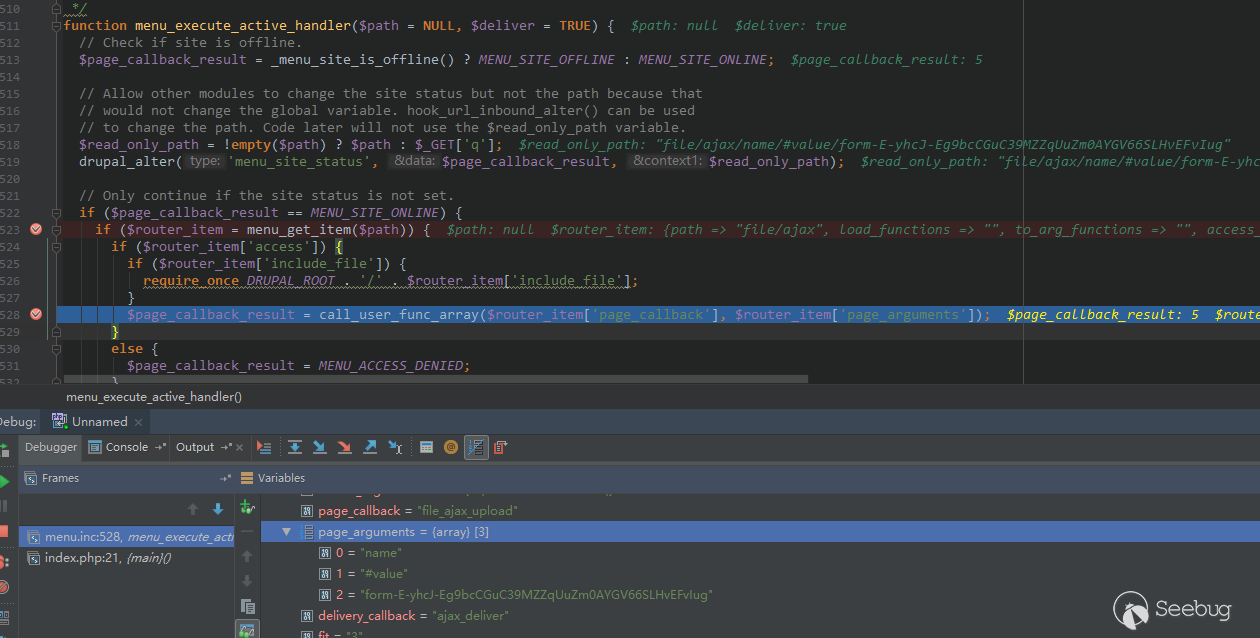Screen dimensions: 1260x638
Task: Select the delivery_callback variable row
Action: (x=412, y=616)
